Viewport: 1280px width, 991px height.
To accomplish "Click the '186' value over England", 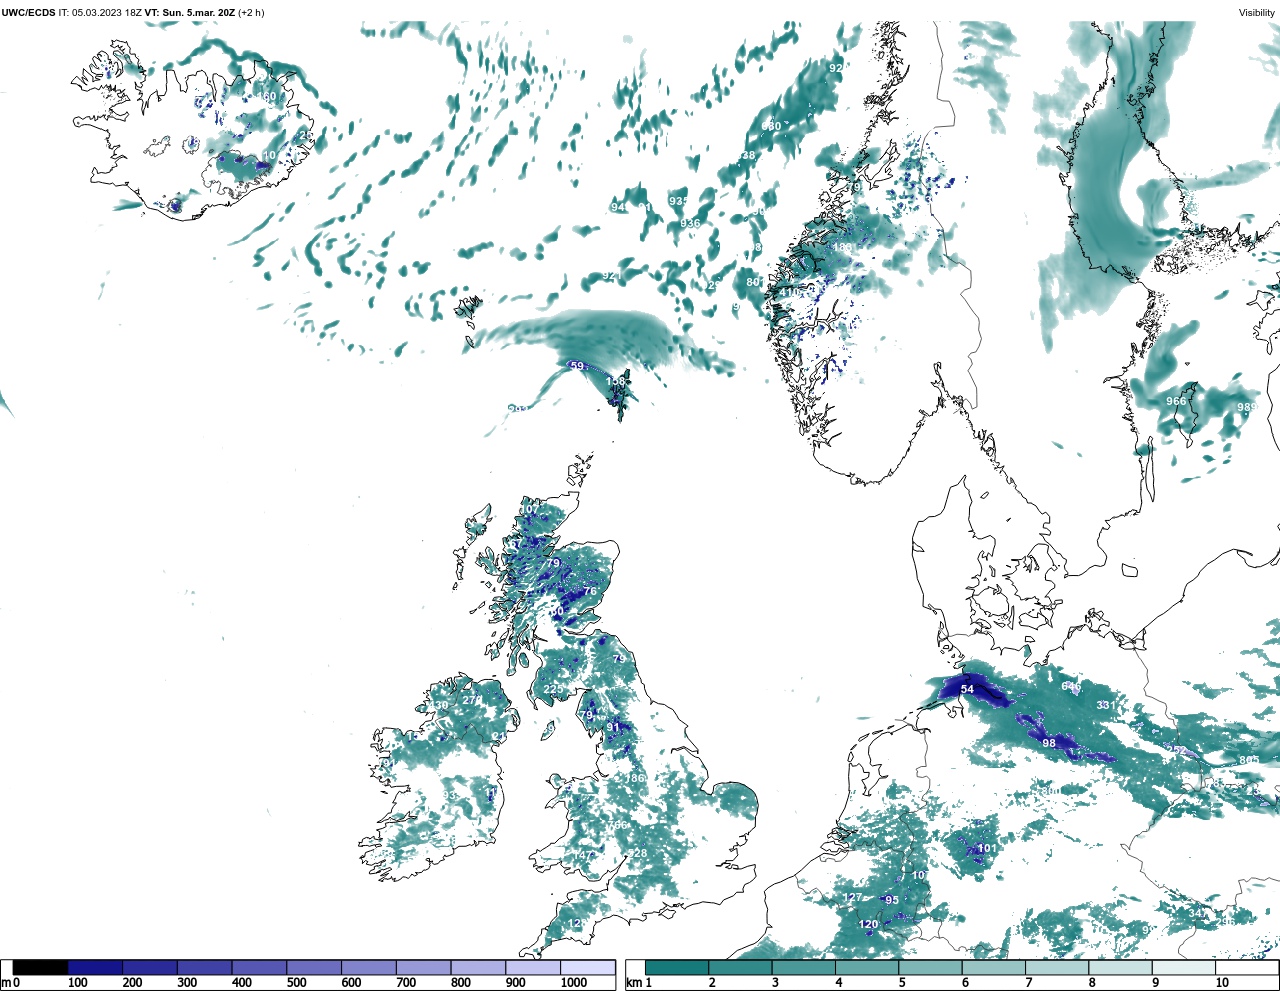I will pyautogui.click(x=636, y=778).
